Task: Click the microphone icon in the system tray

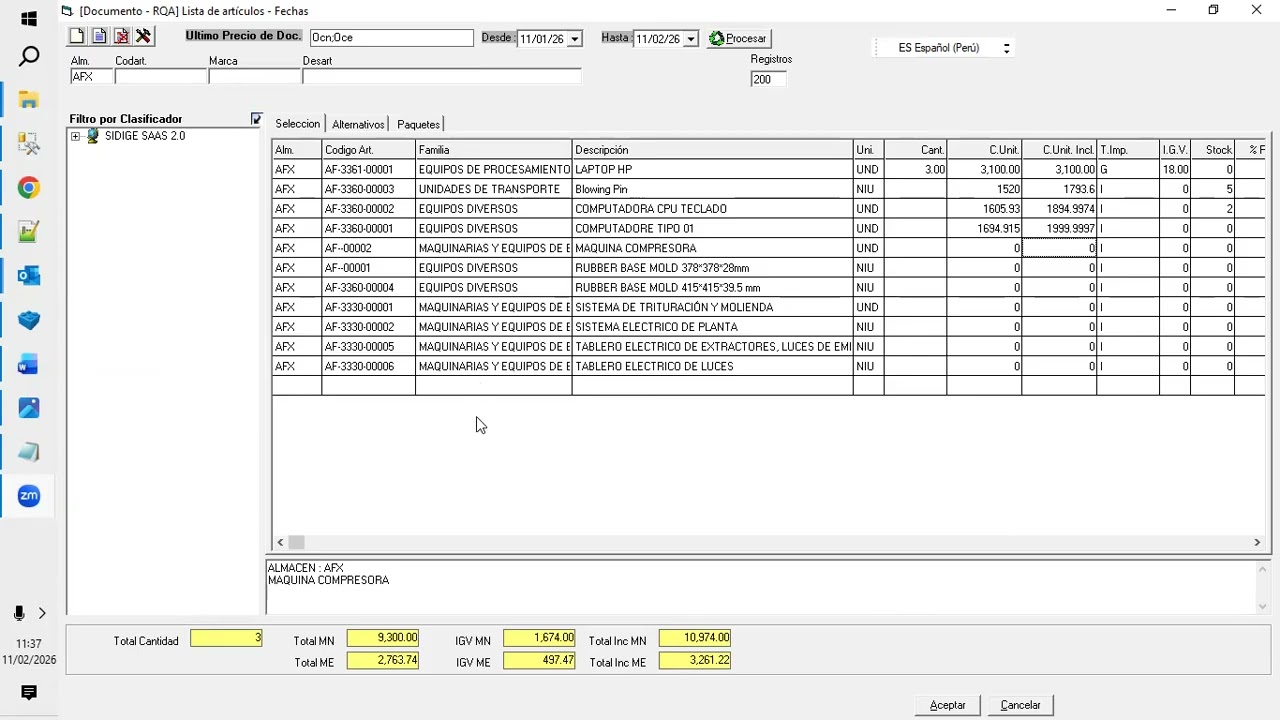Action: [x=19, y=613]
